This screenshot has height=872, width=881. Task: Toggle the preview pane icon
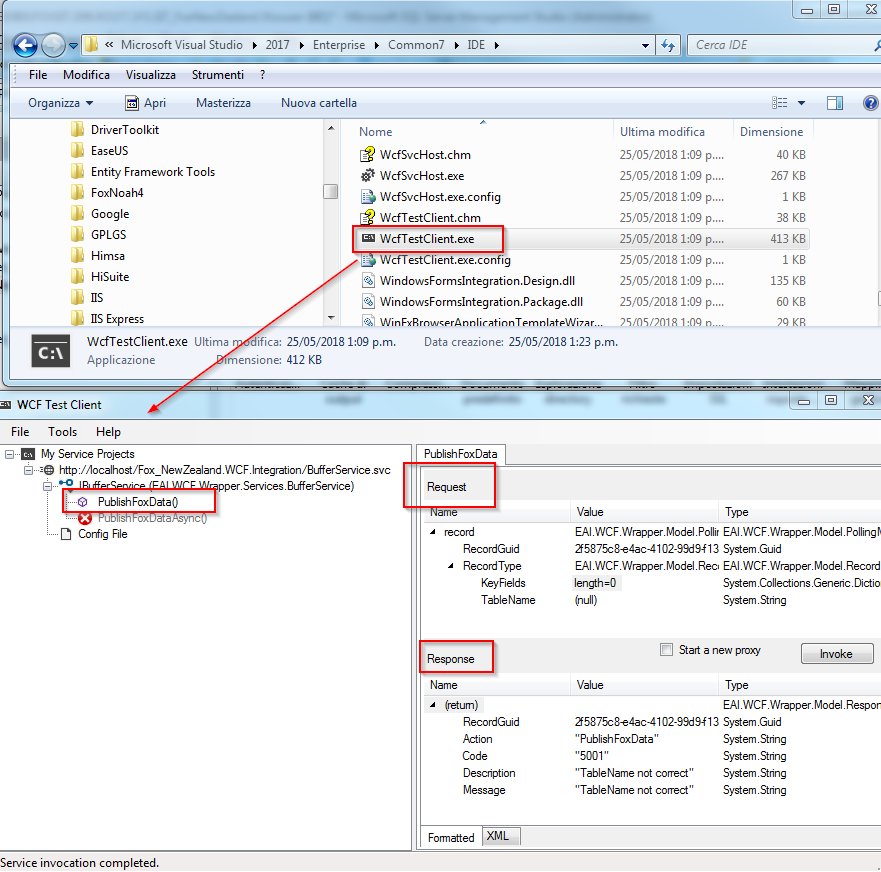point(835,103)
